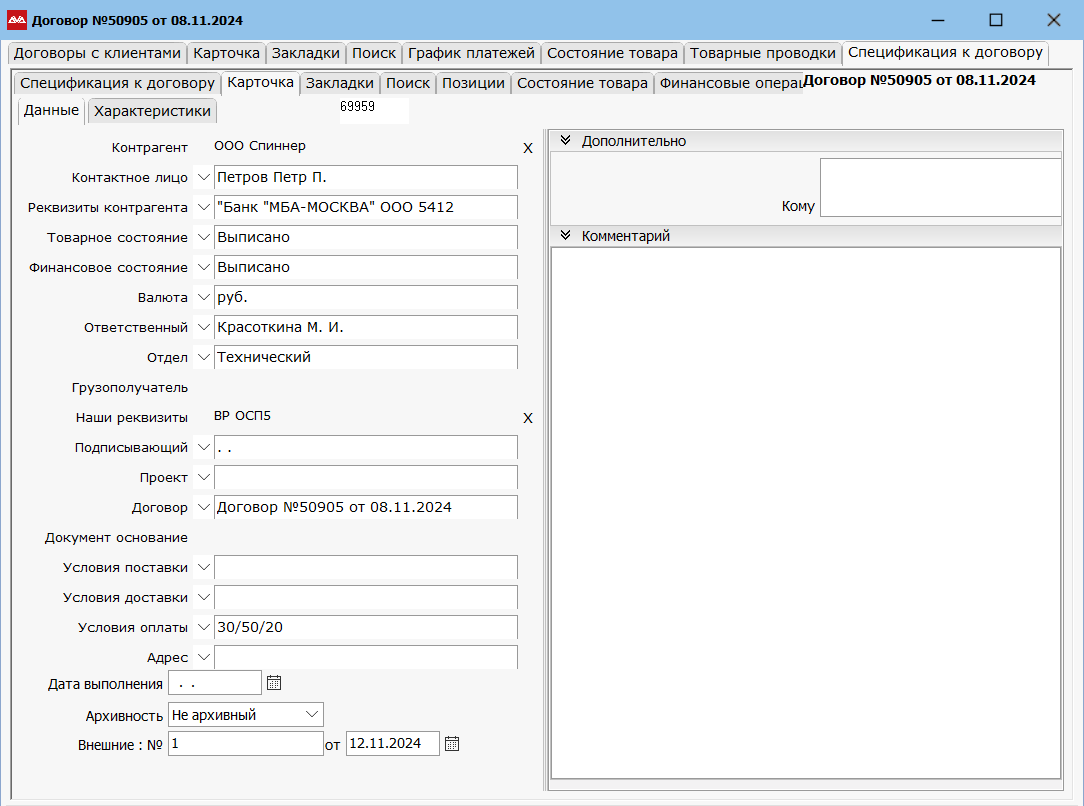Clear Наши реквизиты value with X button
Viewport: 1084px width, 806px height.
(x=527, y=418)
